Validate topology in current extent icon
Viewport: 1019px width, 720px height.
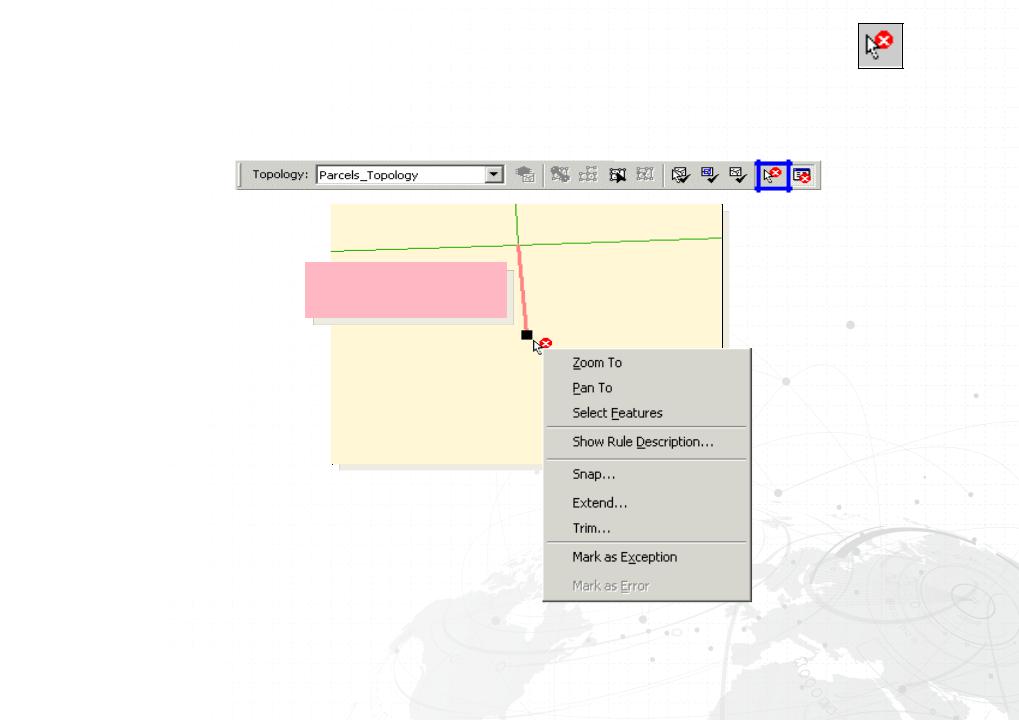[x=710, y=175]
